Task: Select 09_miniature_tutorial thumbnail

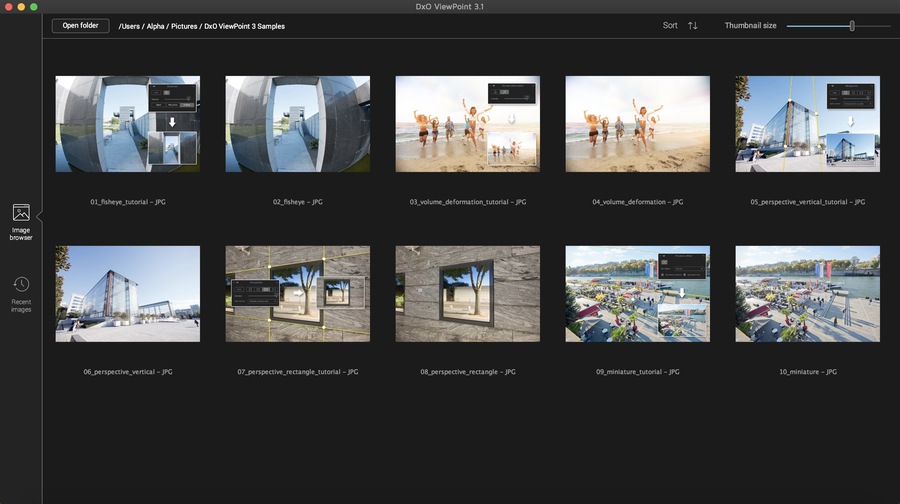Action: [638, 294]
